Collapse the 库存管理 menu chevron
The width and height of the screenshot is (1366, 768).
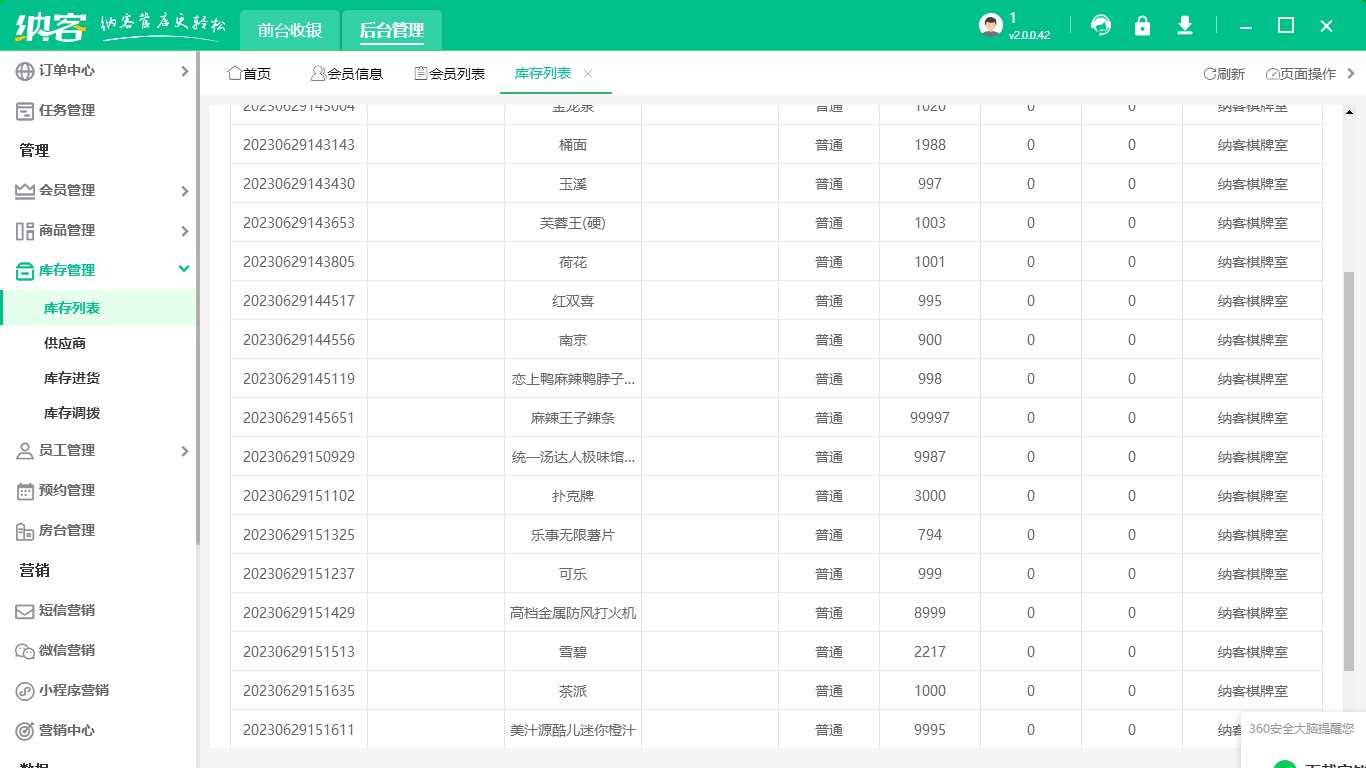coord(184,269)
